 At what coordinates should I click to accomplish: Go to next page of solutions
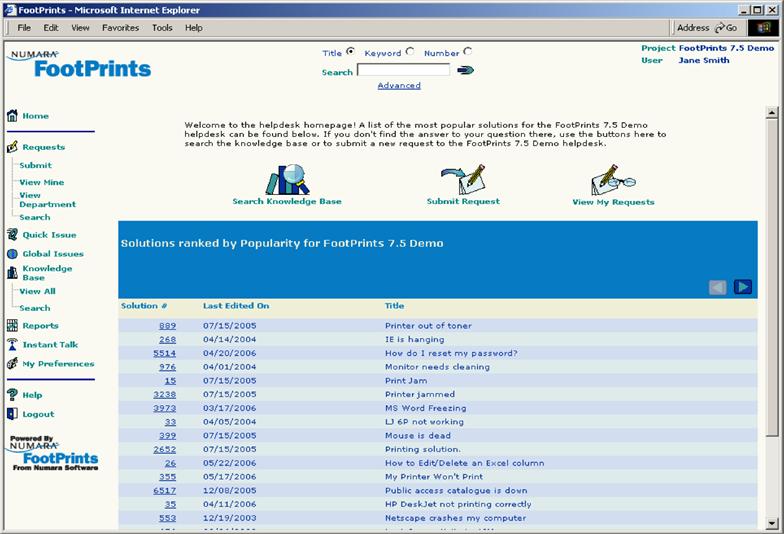pyautogui.click(x=742, y=287)
